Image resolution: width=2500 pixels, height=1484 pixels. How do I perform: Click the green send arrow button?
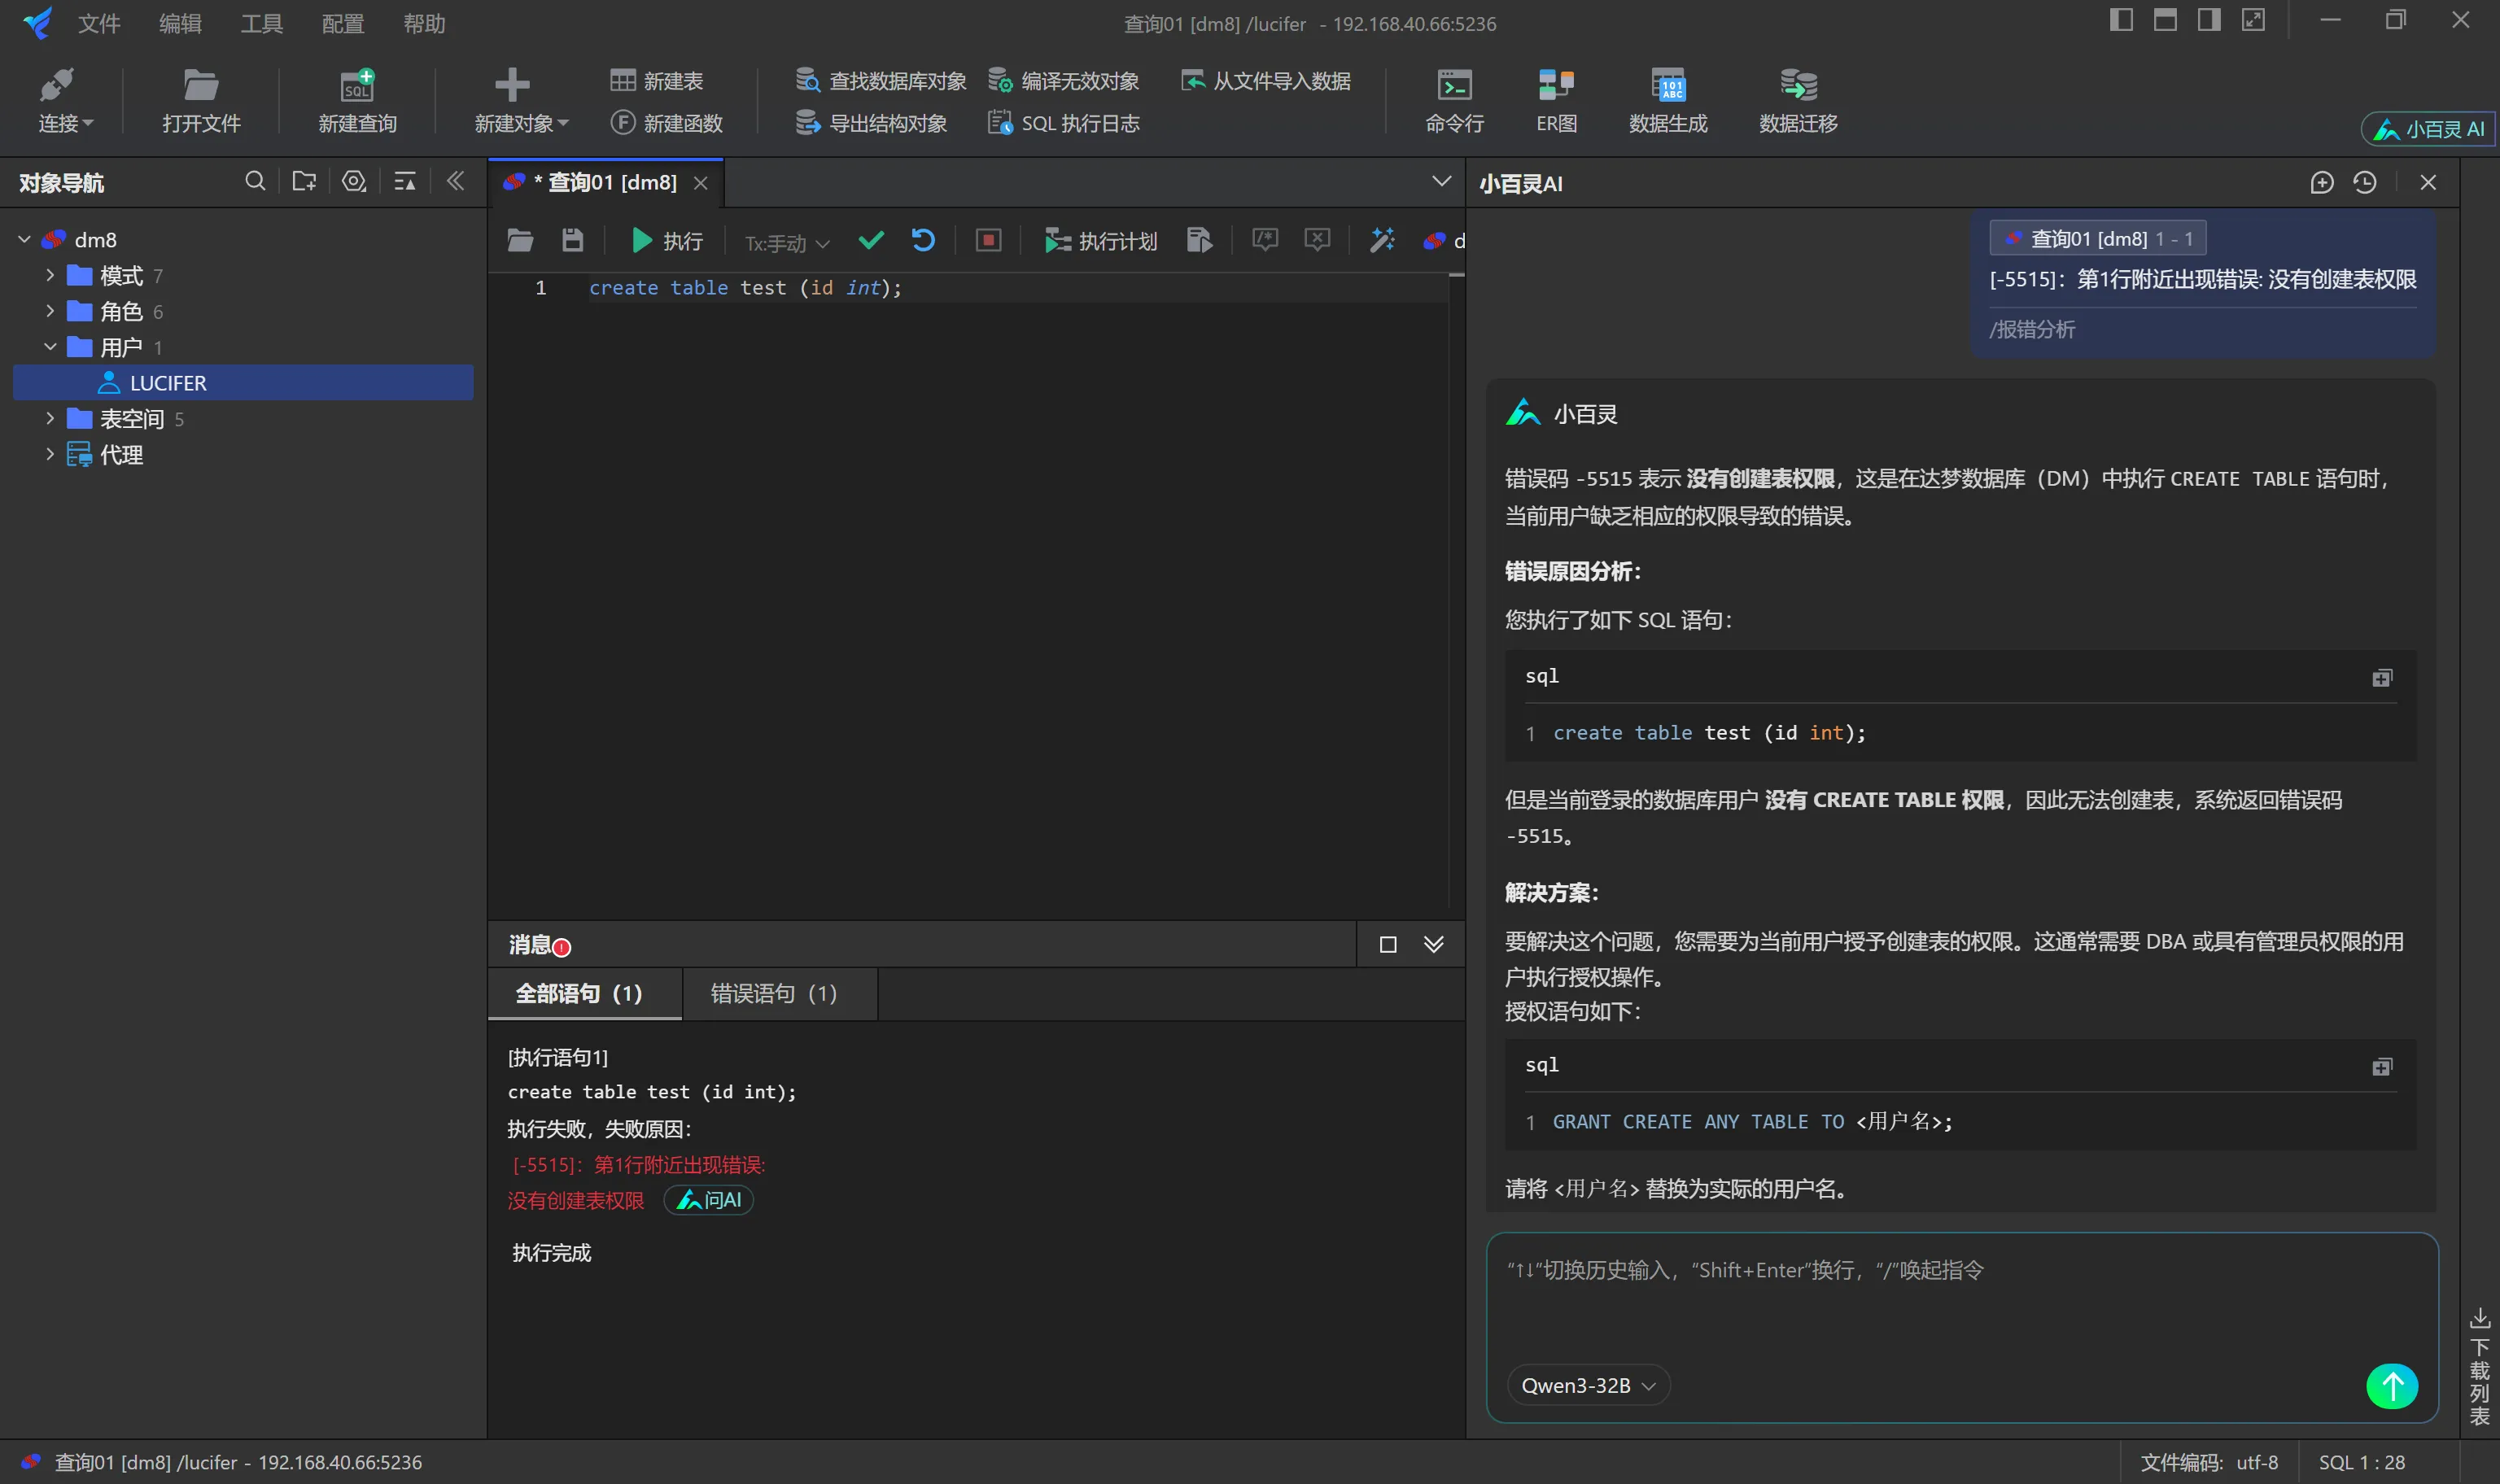click(2391, 1386)
